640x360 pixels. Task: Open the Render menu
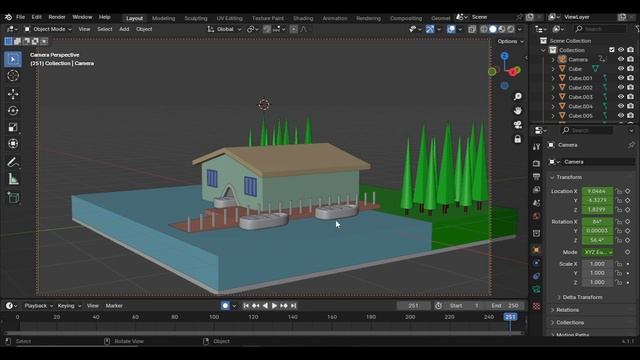[x=57, y=17]
